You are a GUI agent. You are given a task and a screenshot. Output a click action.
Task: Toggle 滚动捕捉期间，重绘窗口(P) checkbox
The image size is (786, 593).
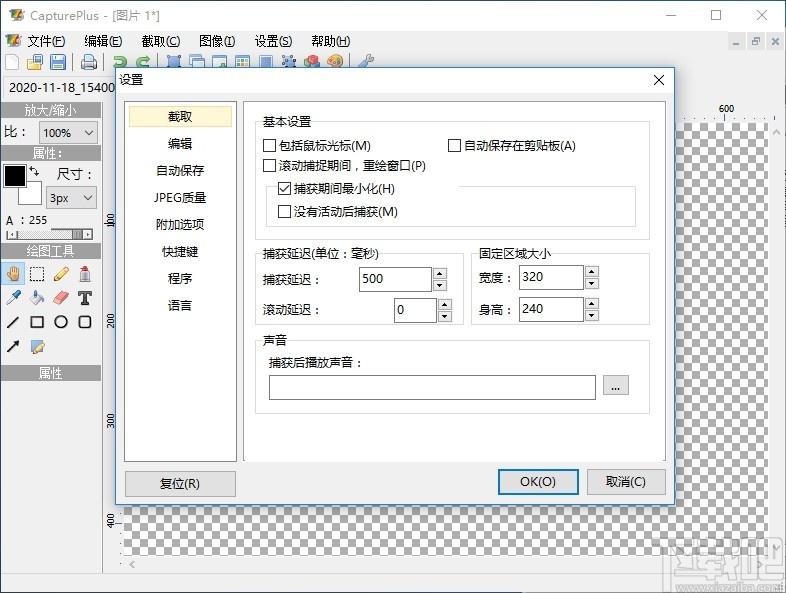coord(269,165)
